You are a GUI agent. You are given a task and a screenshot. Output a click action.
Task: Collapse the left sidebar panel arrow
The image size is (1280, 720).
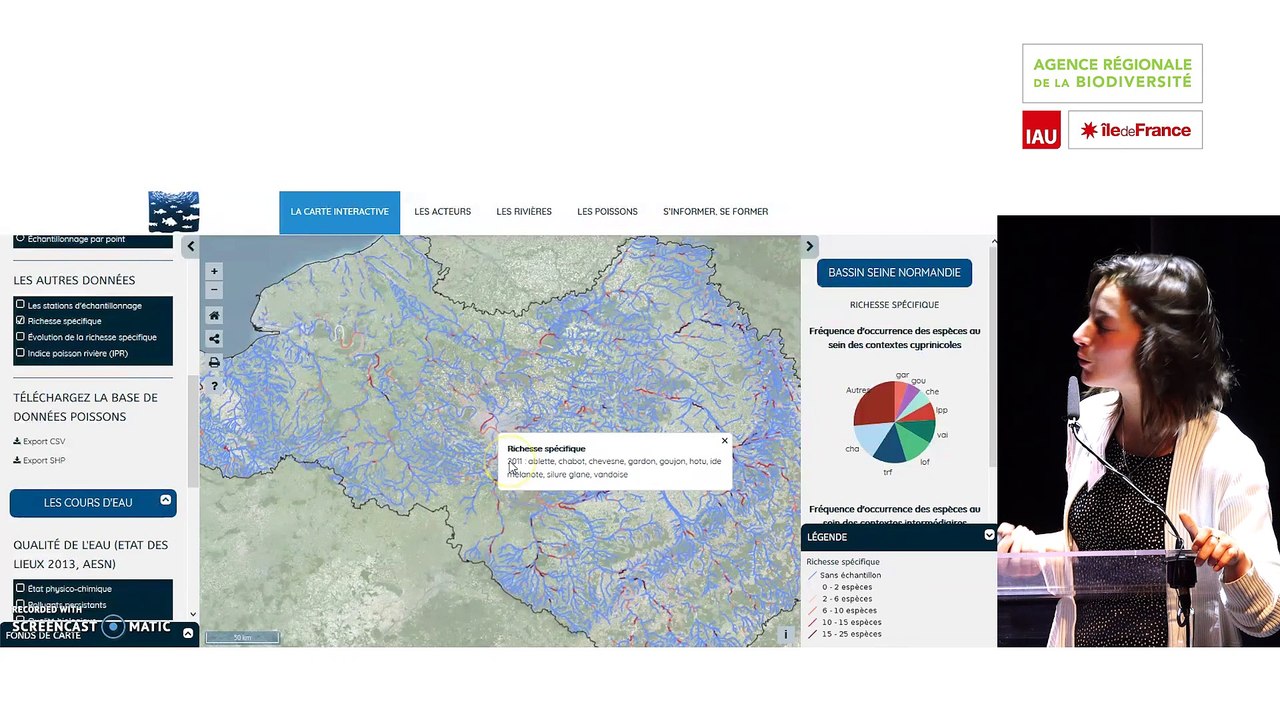tap(190, 246)
